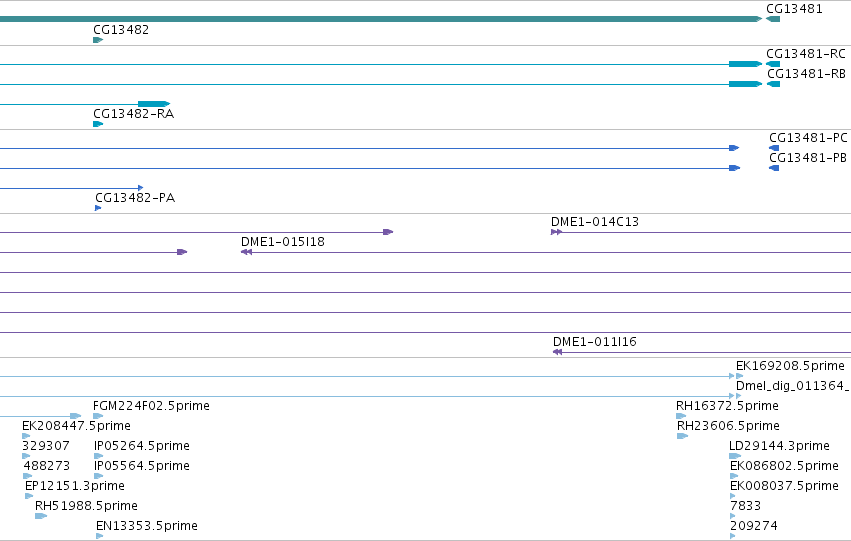Screen dimensions: 851x541
Task: Select the EK008037.5prime EST label
Action: pos(784,486)
